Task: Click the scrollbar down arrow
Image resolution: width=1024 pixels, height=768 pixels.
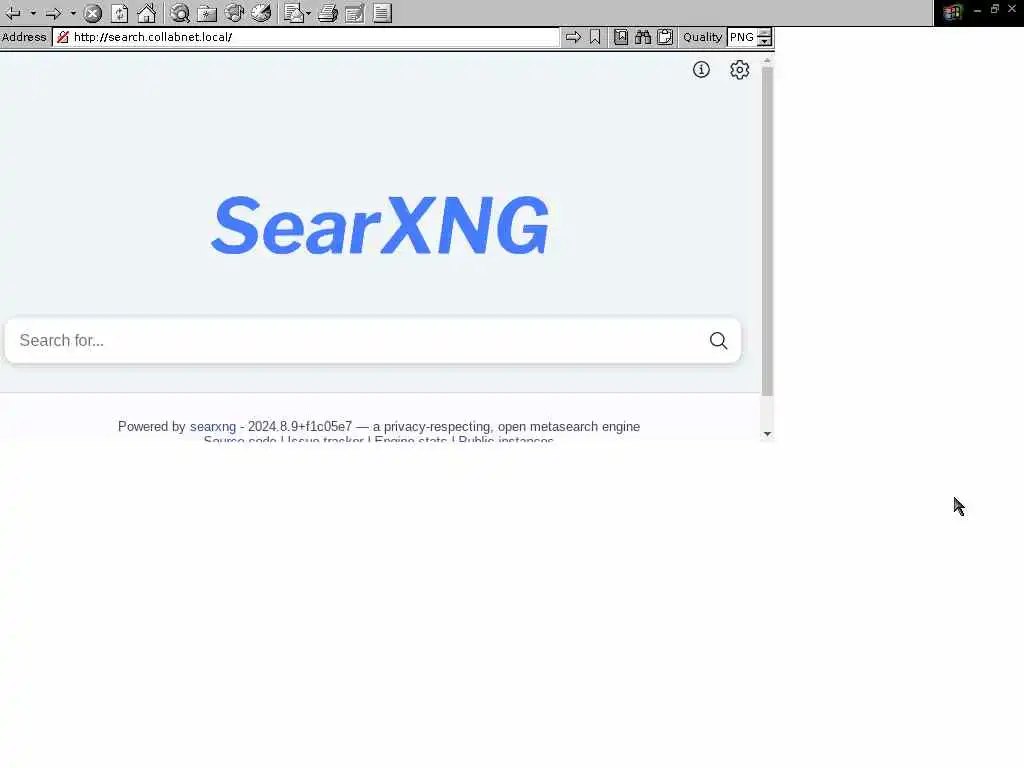Action: point(767,434)
